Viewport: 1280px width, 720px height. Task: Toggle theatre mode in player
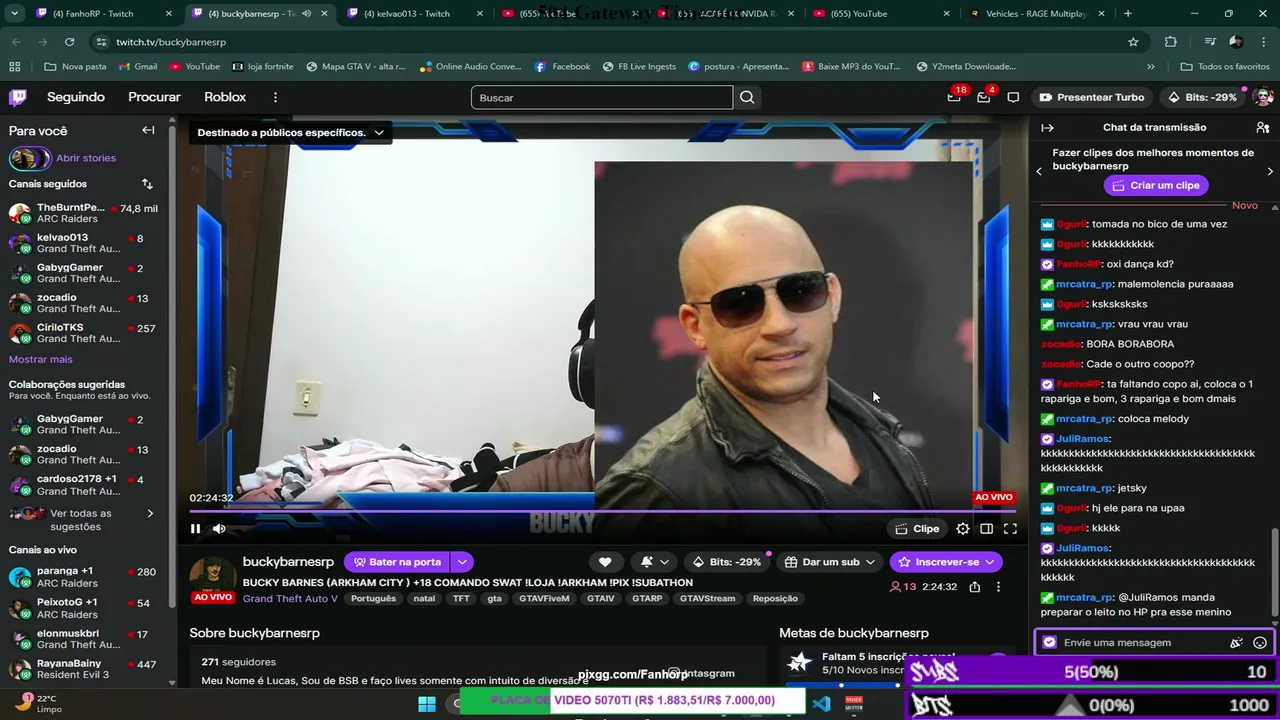986,529
